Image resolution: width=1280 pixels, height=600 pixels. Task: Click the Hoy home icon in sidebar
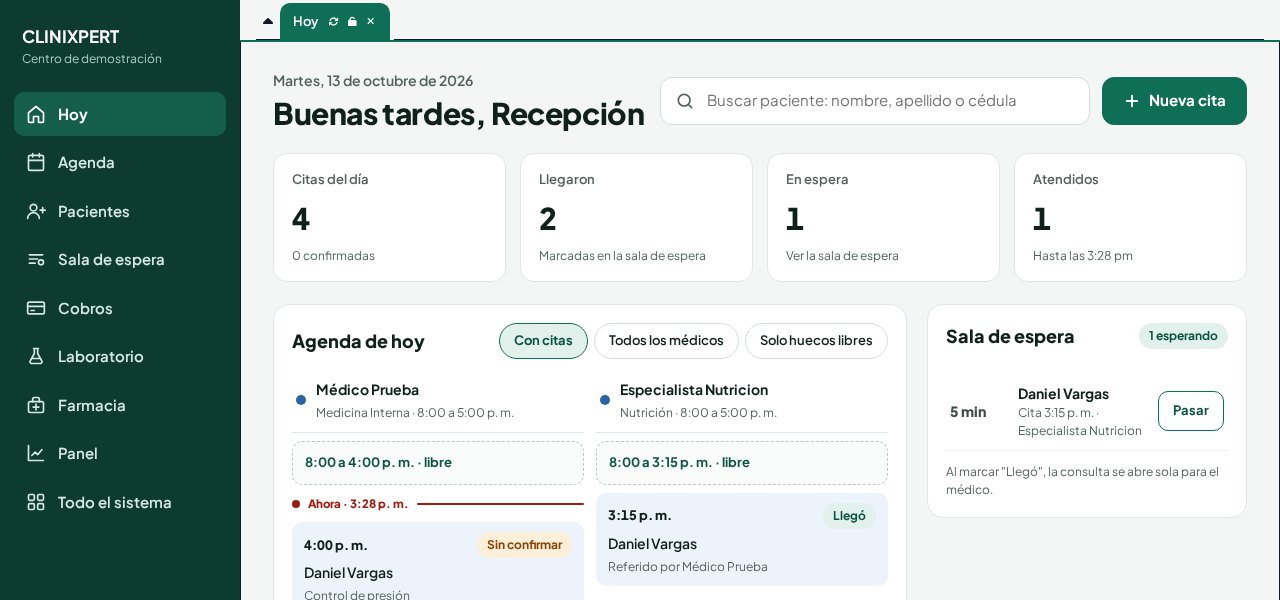(x=36, y=114)
